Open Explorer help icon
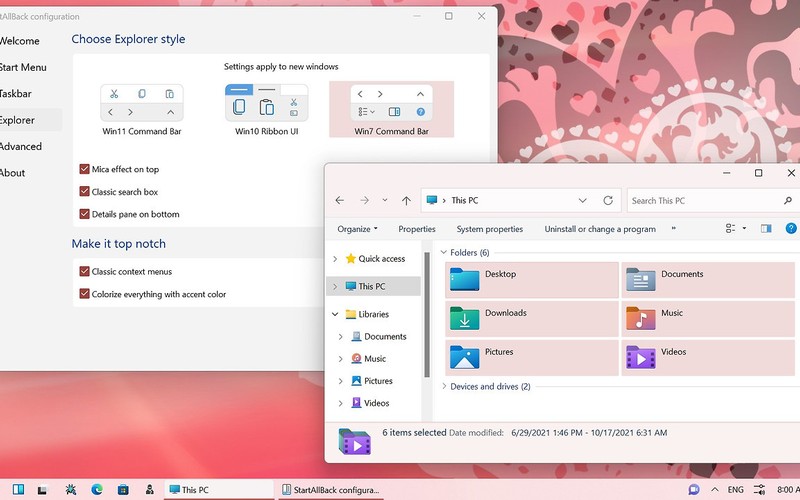 [791, 229]
